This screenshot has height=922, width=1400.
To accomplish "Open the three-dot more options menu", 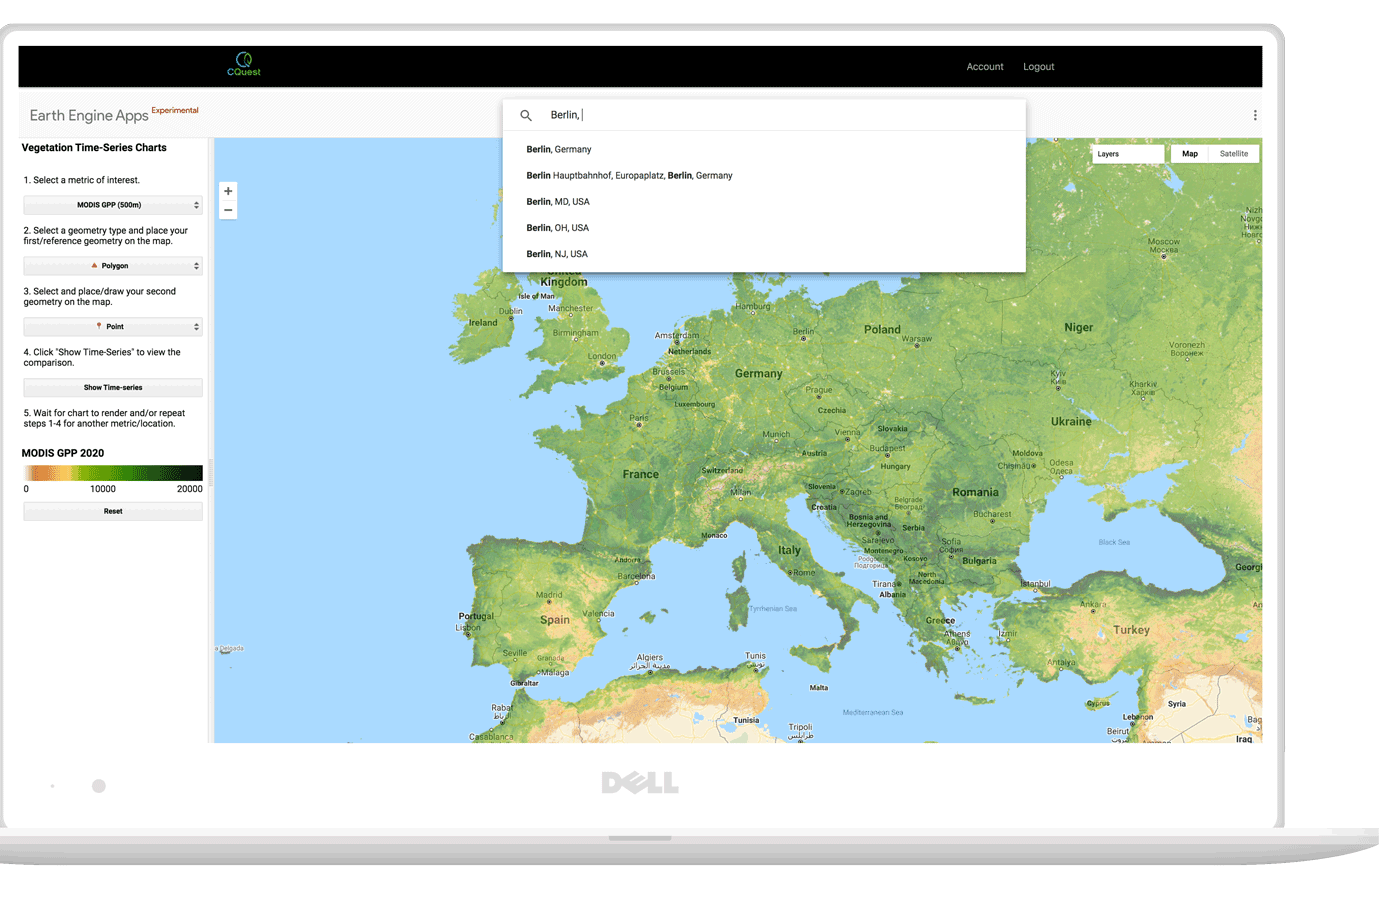I will pyautogui.click(x=1255, y=115).
